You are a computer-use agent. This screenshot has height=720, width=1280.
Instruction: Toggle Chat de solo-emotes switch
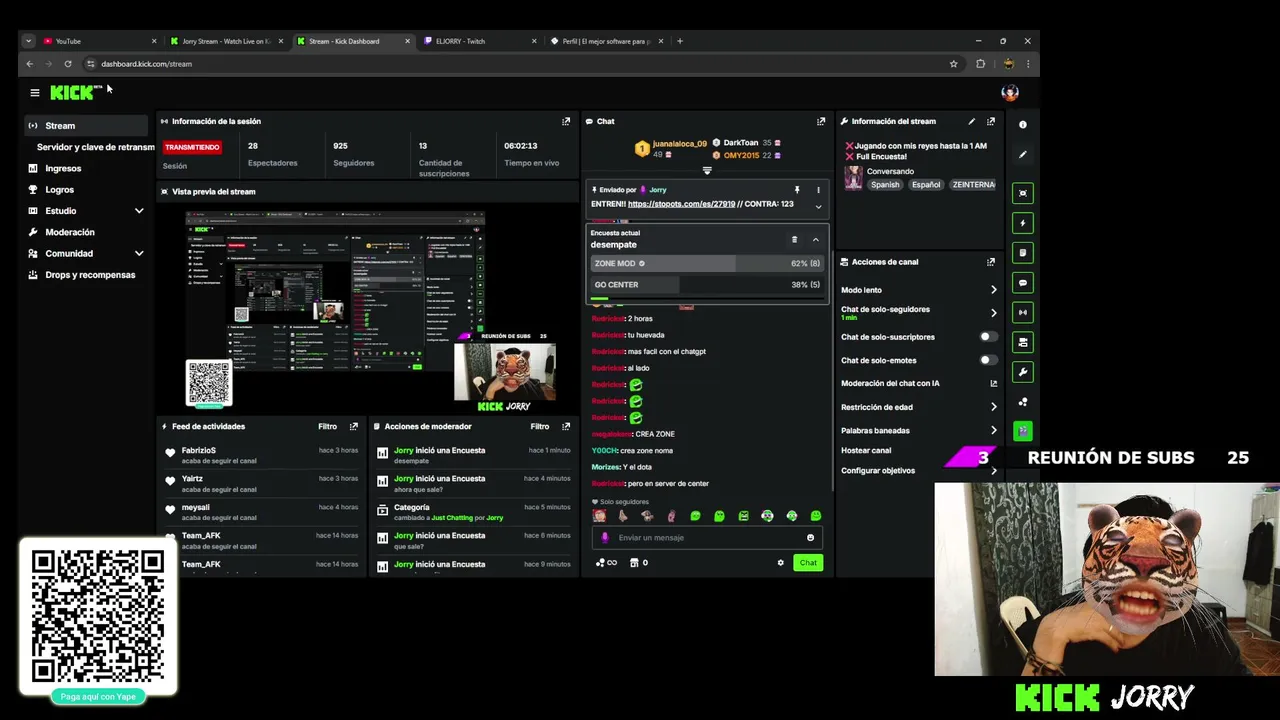click(988, 360)
